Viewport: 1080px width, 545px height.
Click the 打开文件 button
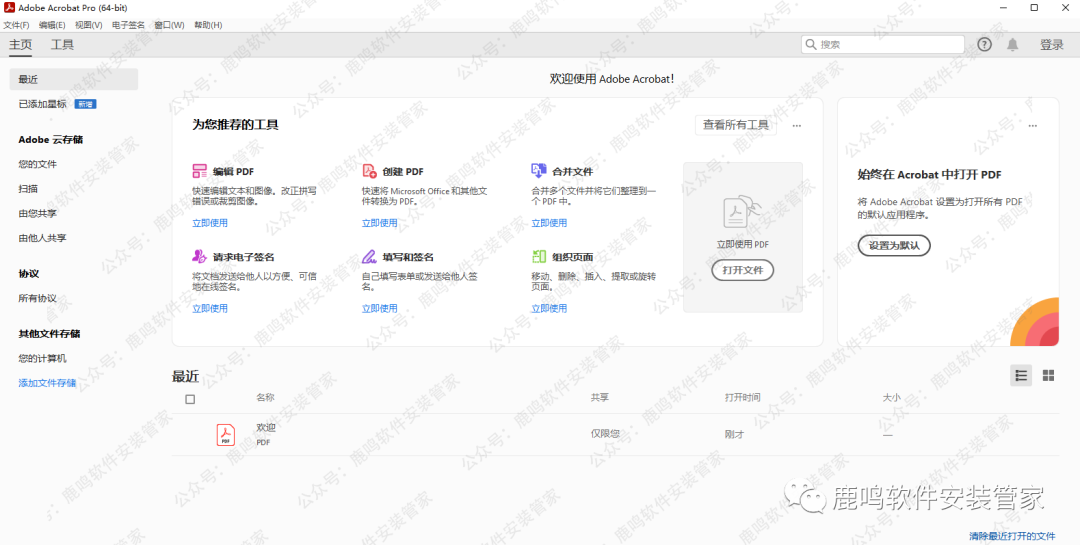742,270
